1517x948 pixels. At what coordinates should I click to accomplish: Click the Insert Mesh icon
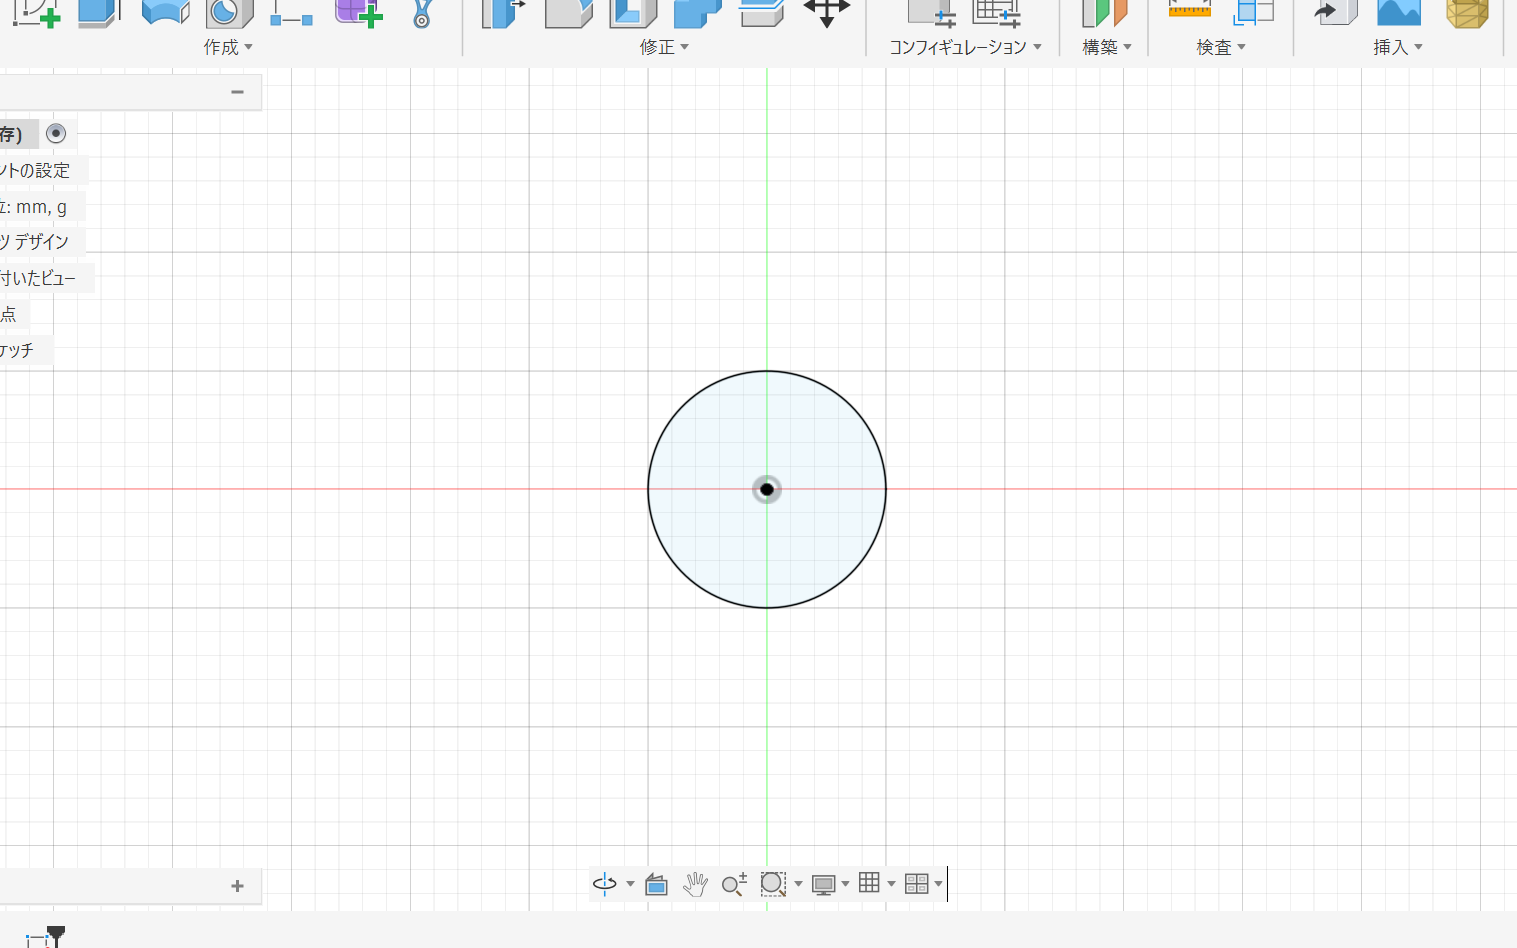click(x=1467, y=12)
